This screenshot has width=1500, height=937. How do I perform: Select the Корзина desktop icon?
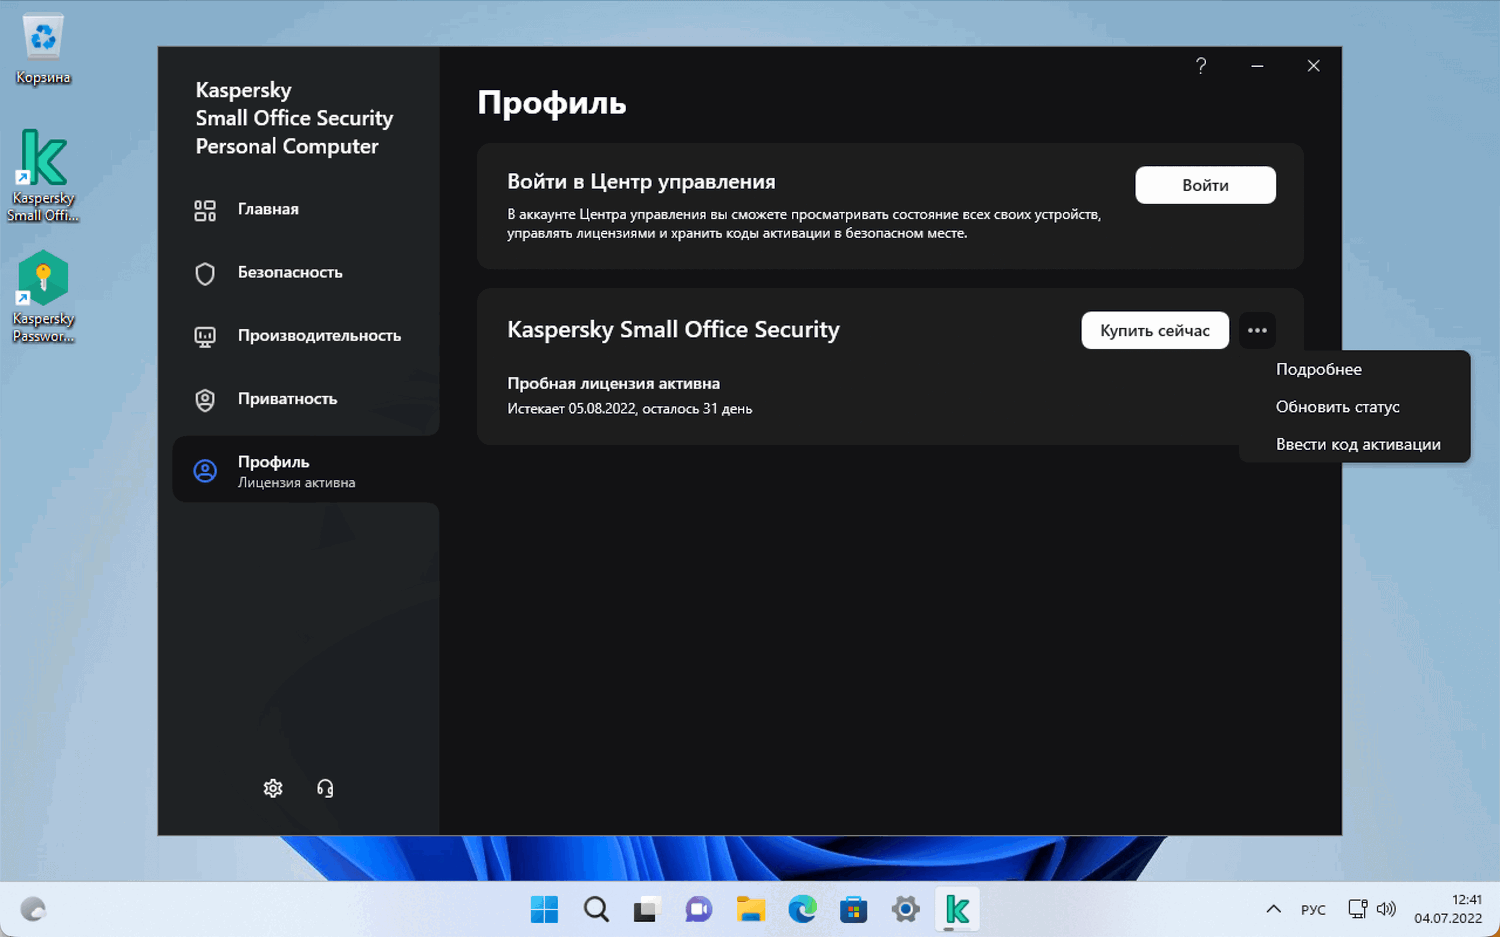click(43, 49)
